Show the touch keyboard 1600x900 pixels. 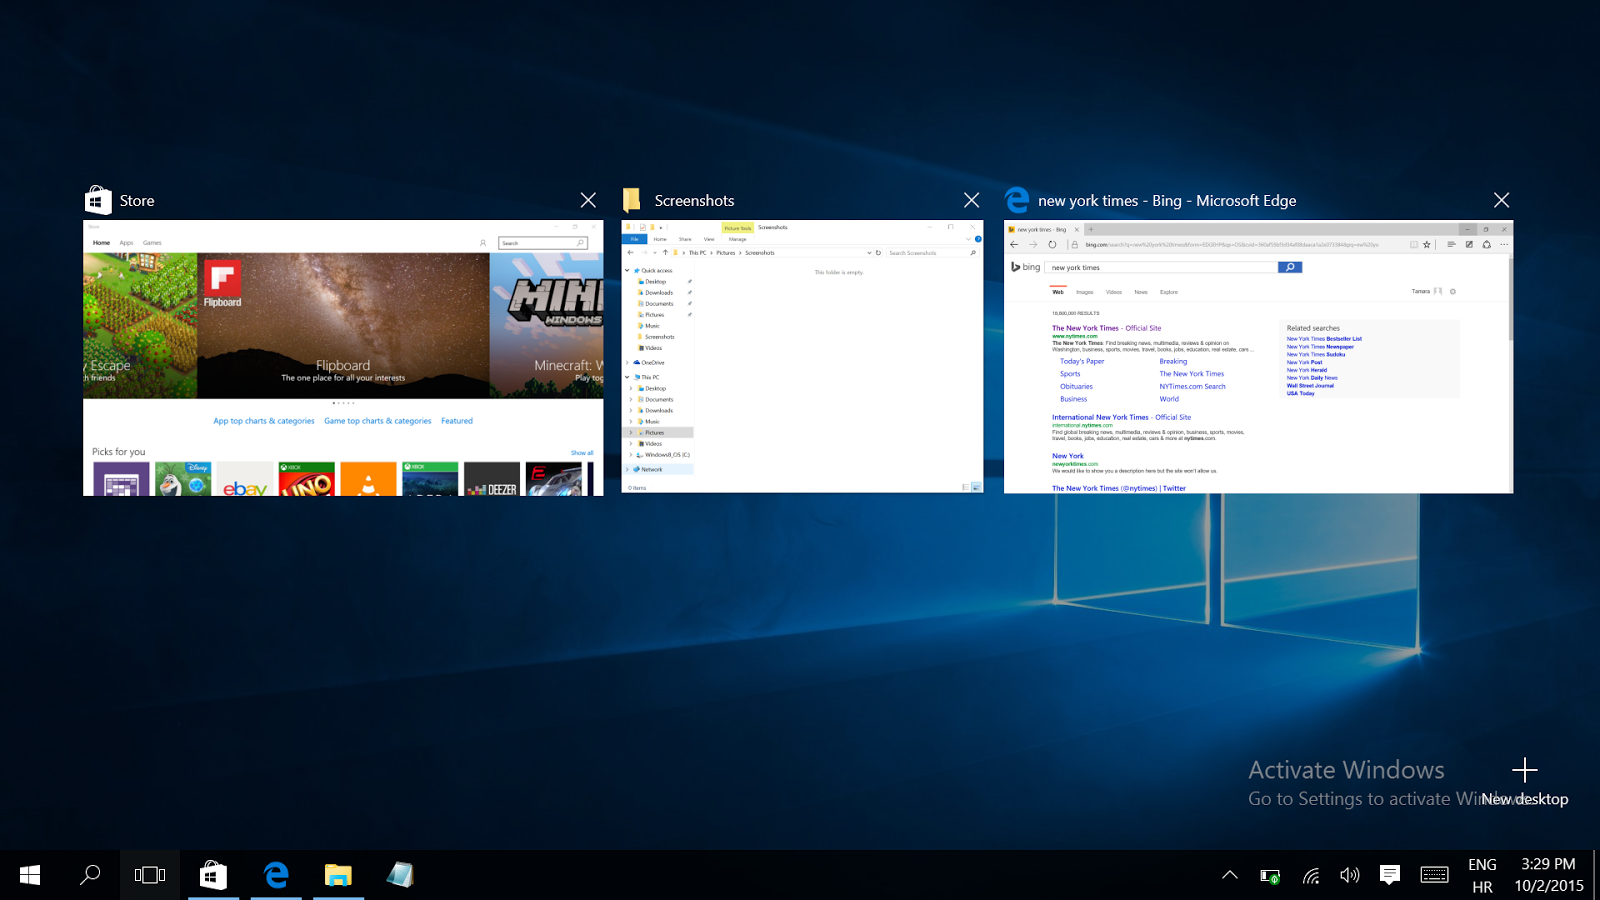coord(1434,875)
